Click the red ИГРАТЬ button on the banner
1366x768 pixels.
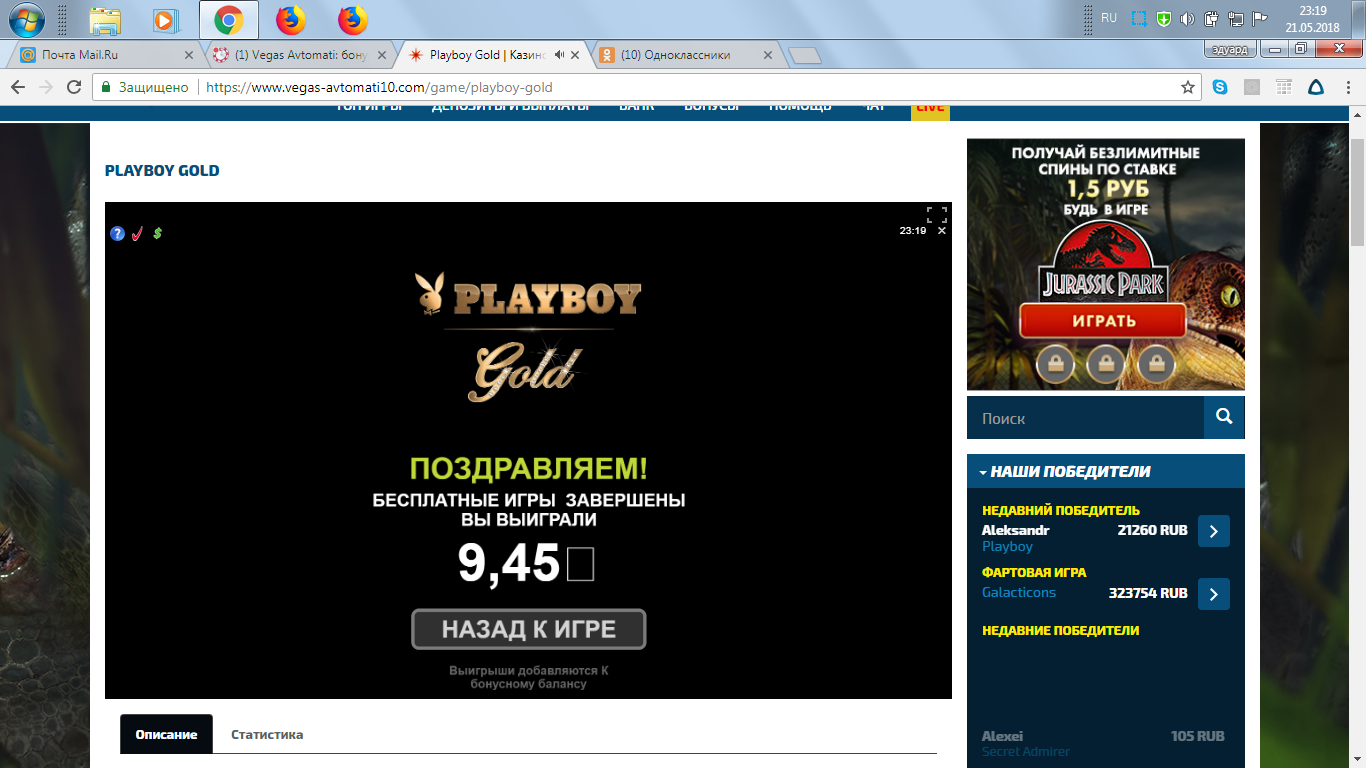pyautogui.click(x=1103, y=321)
